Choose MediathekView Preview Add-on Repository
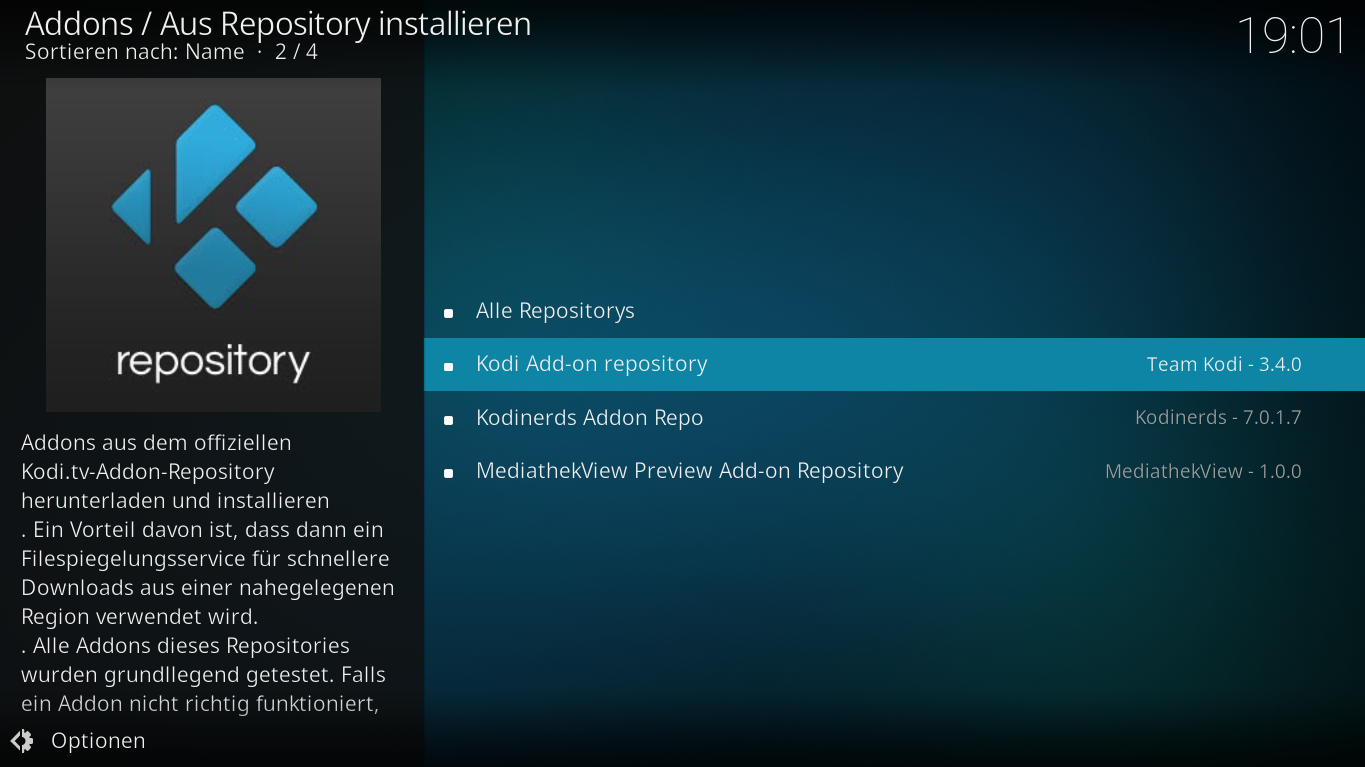The height and width of the screenshot is (767, 1365). [894, 471]
